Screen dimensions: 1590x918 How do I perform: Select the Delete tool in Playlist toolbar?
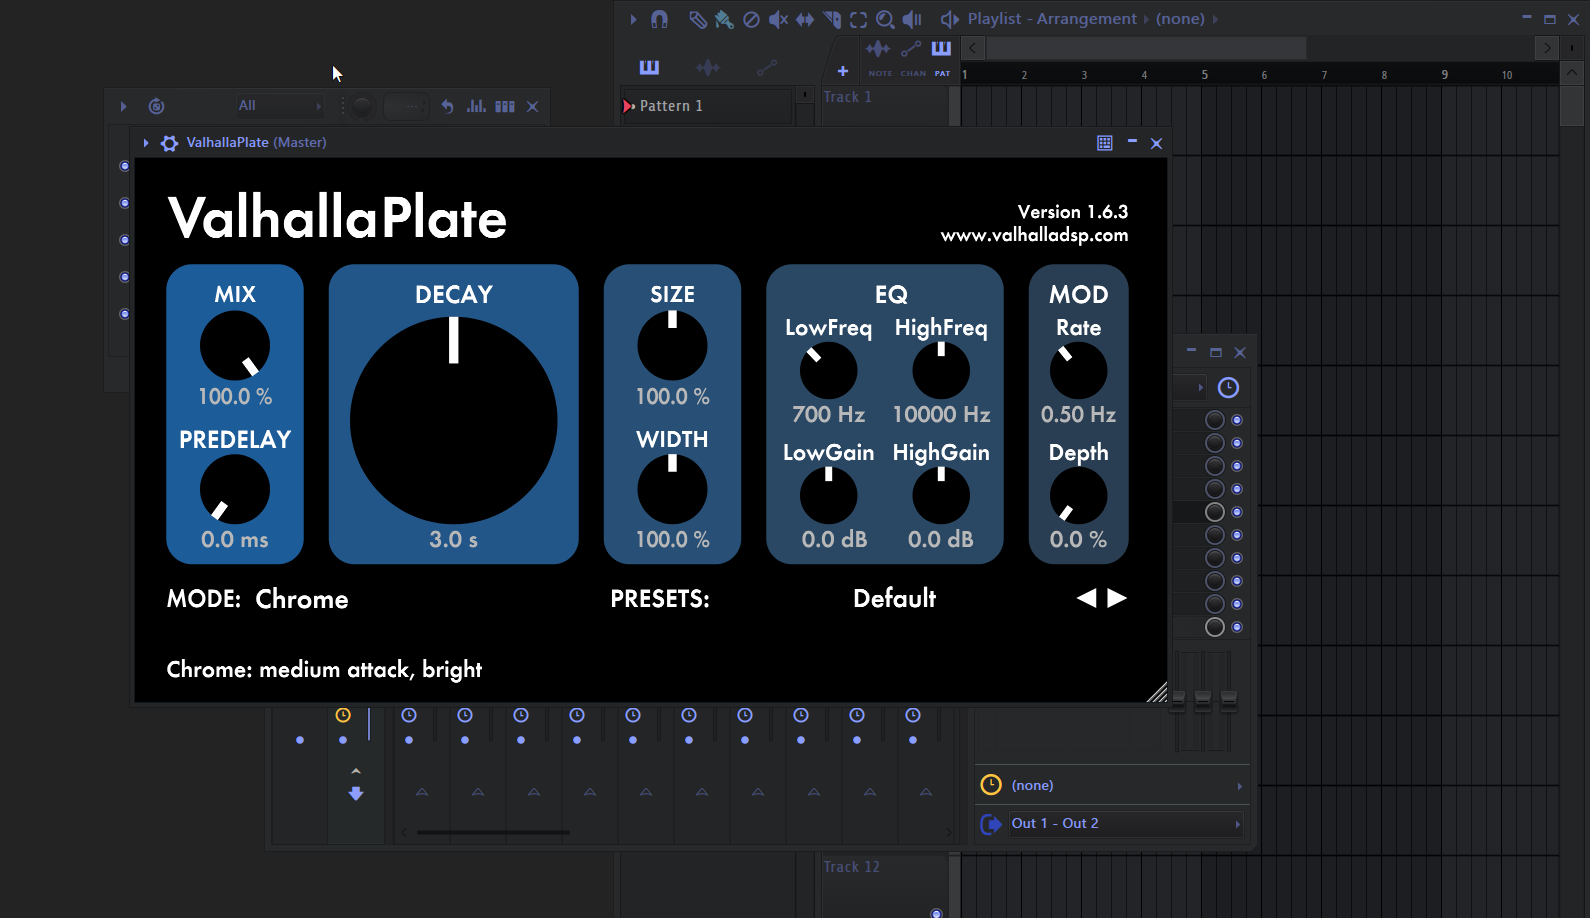(x=751, y=19)
